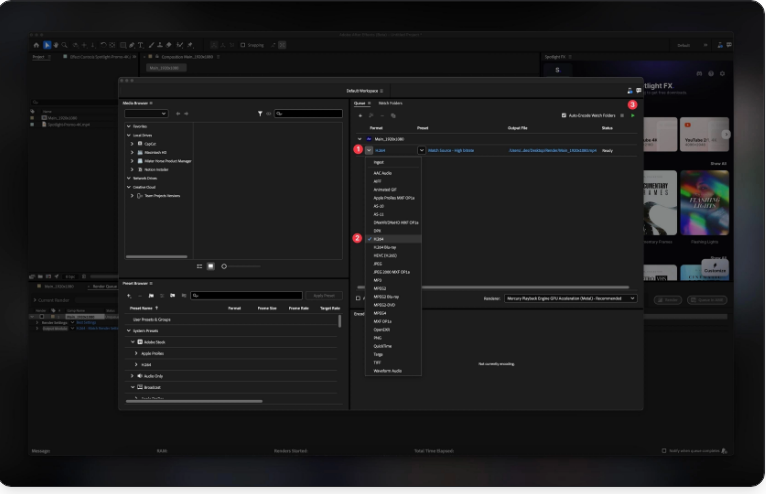The image size is (766, 494).
Task: Open the preset dropdown next to Match Source
Action: pyautogui.click(x=421, y=150)
